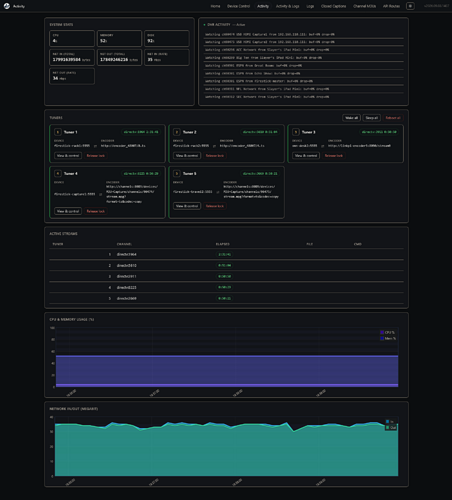Open Activity & Logs page
Screen dimensions: 452x500
(287, 6)
